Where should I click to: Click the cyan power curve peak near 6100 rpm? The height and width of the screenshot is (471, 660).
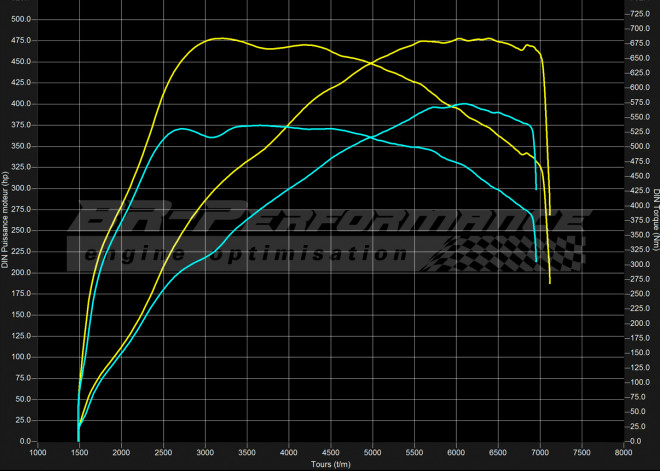pyautogui.click(x=463, y=104)
